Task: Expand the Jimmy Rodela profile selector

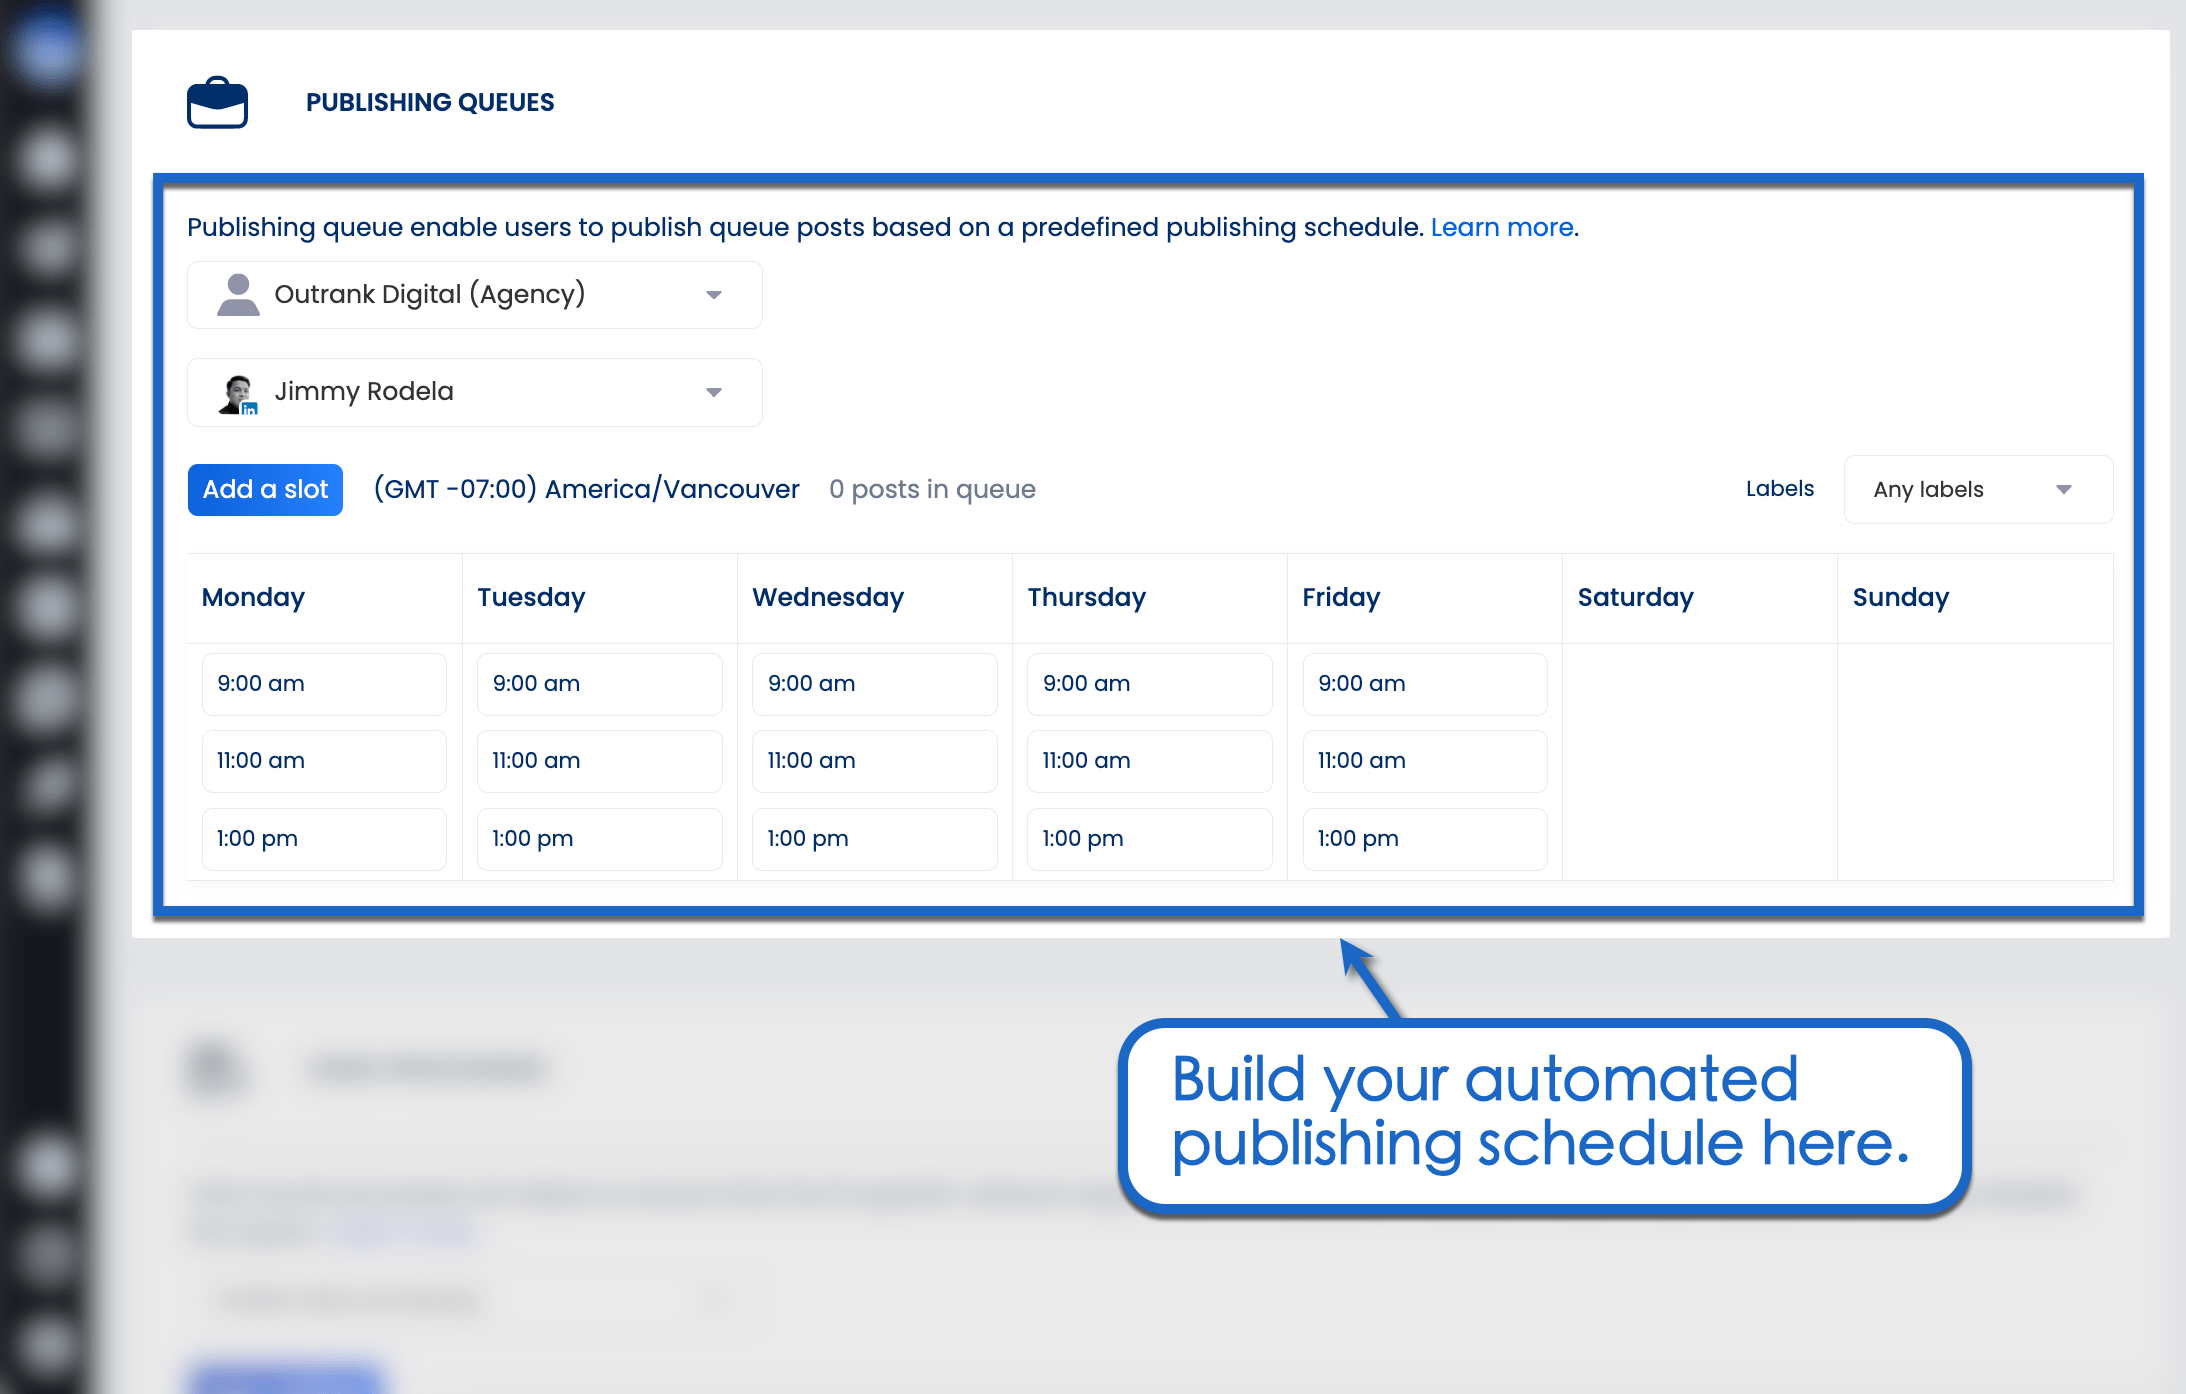Action: (x=713, y=392)
